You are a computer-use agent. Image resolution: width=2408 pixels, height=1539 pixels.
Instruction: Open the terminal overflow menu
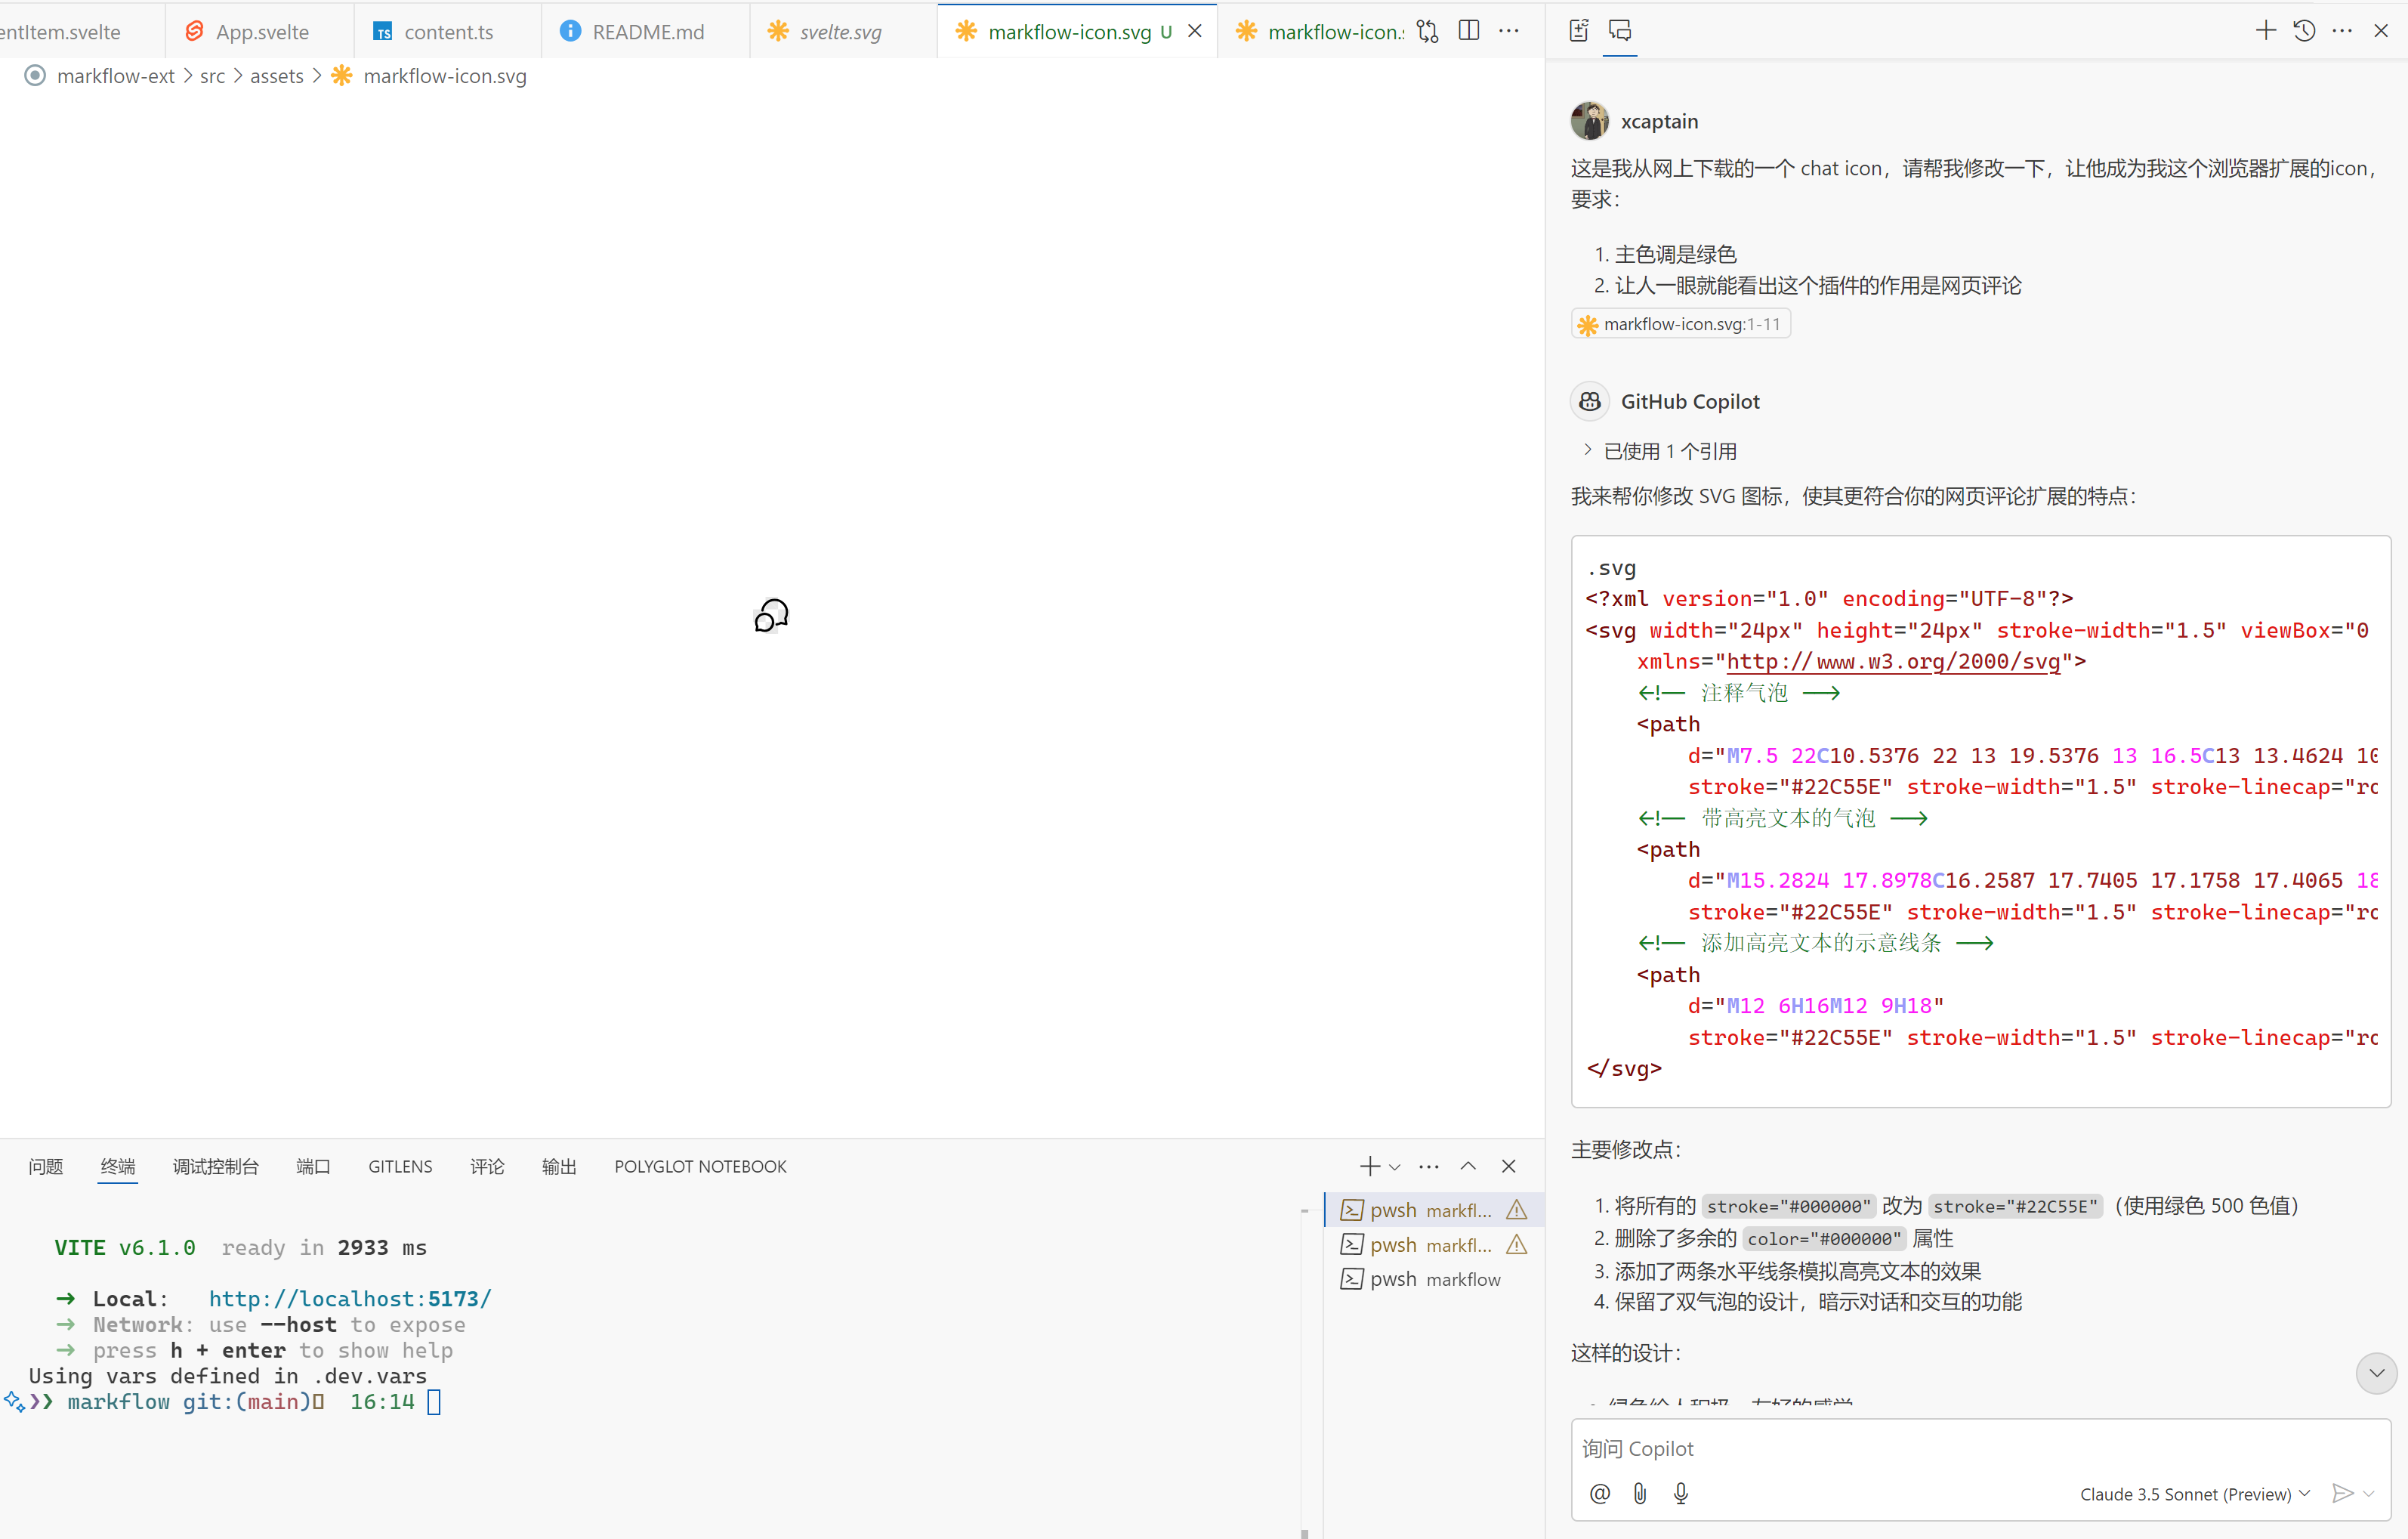[1428, 1166]
